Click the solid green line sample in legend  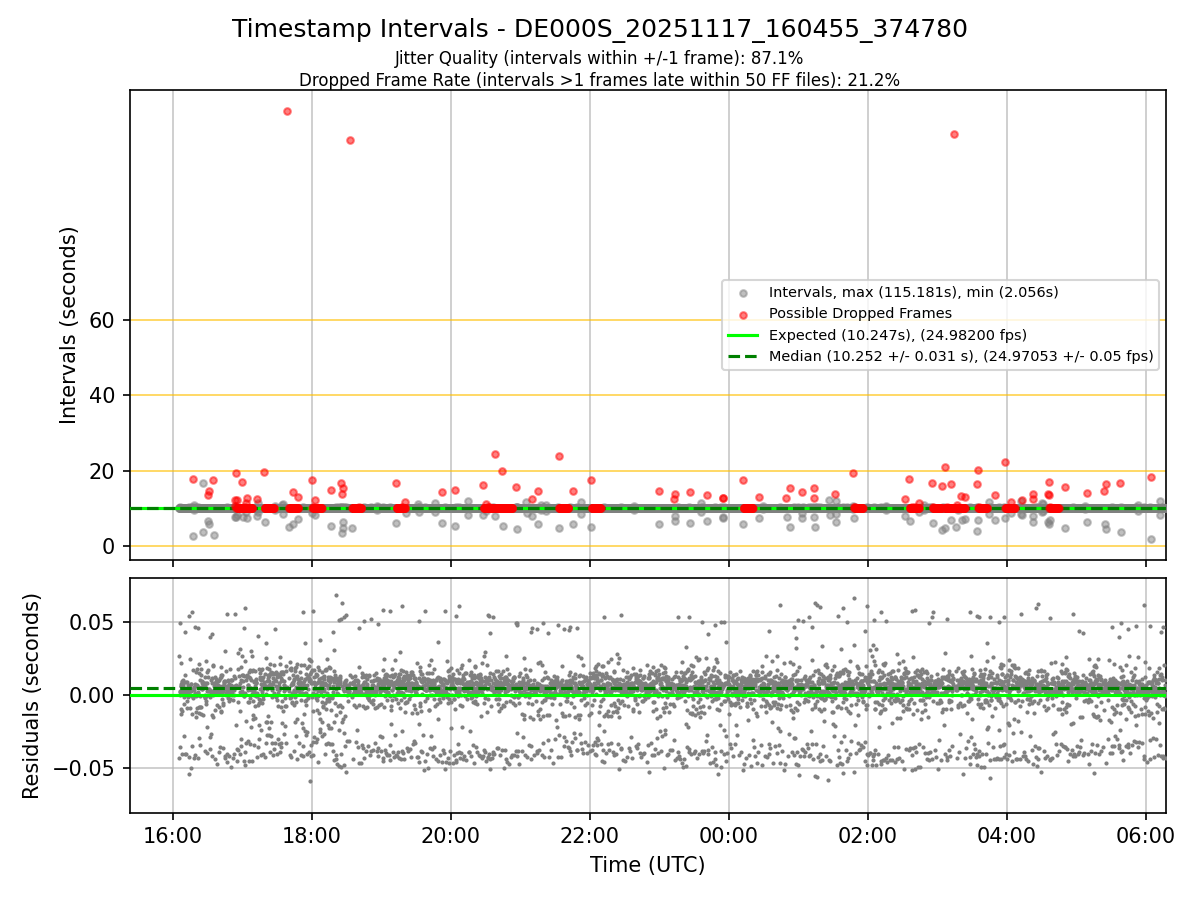click(742, 335)
